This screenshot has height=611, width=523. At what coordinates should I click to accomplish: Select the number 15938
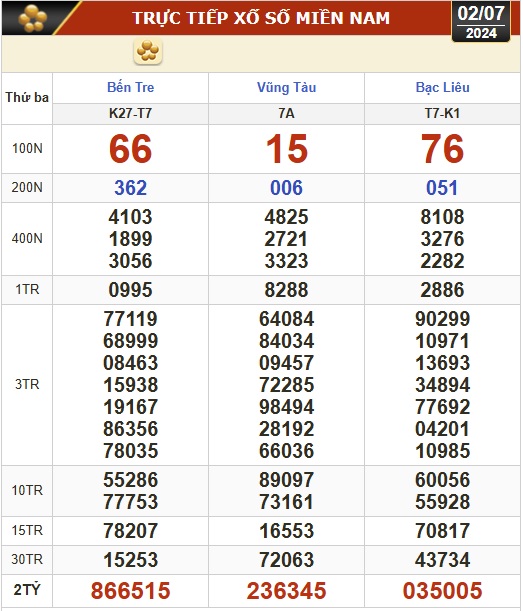tap(131, 385)
